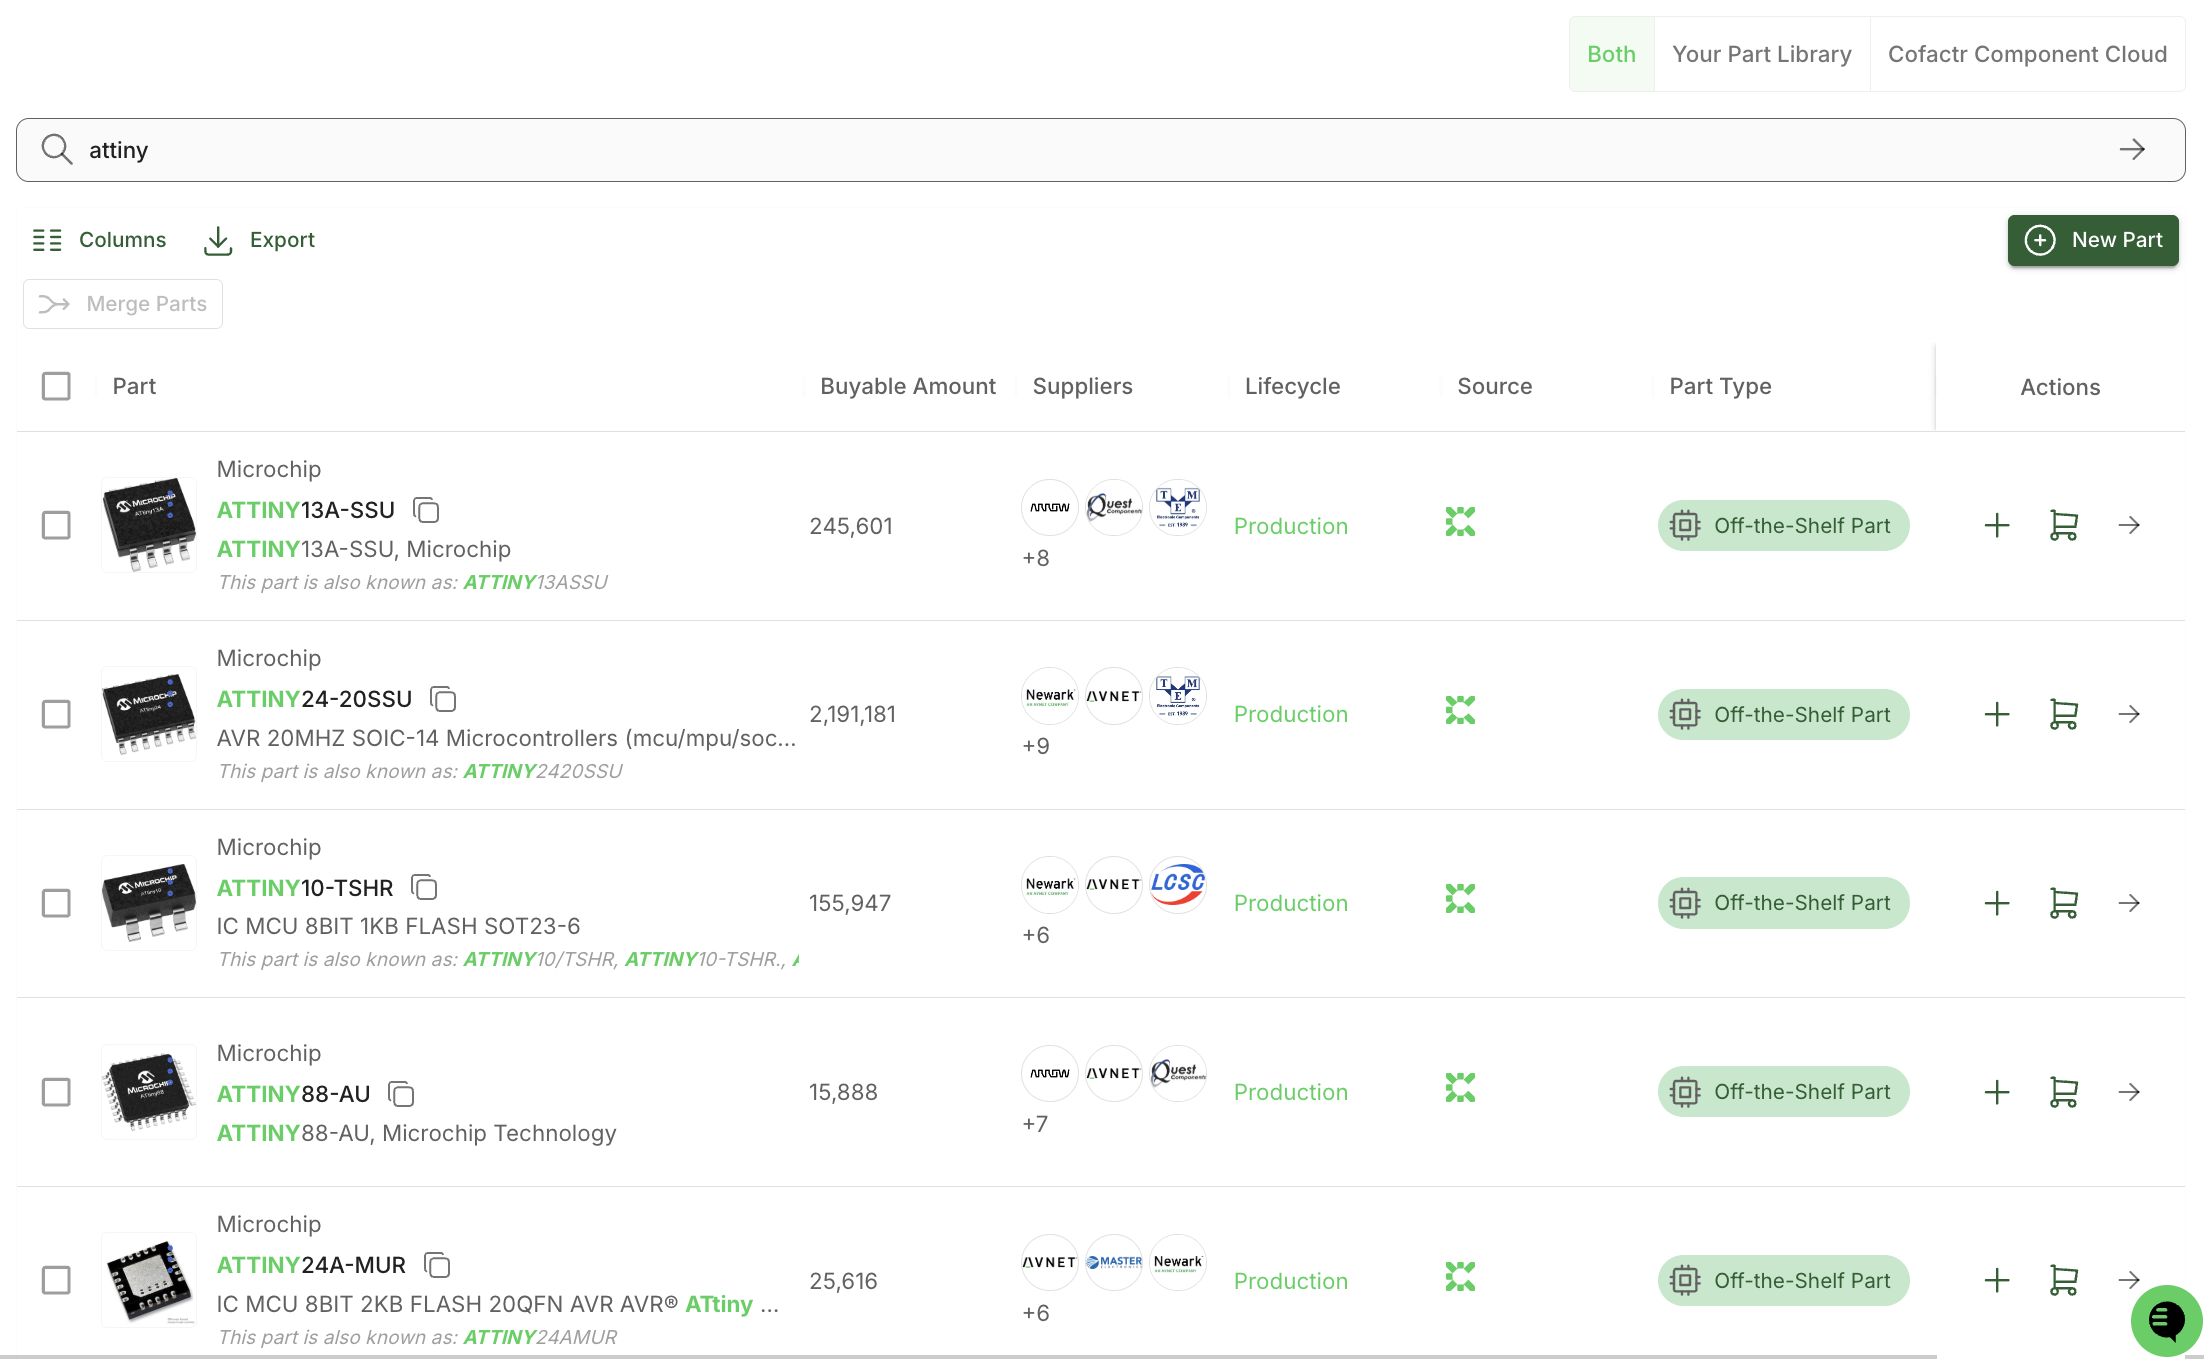Viewport: 2204px width, 1359px height.
Task: Click the Merge Parts button
Action: pos(123,304)
